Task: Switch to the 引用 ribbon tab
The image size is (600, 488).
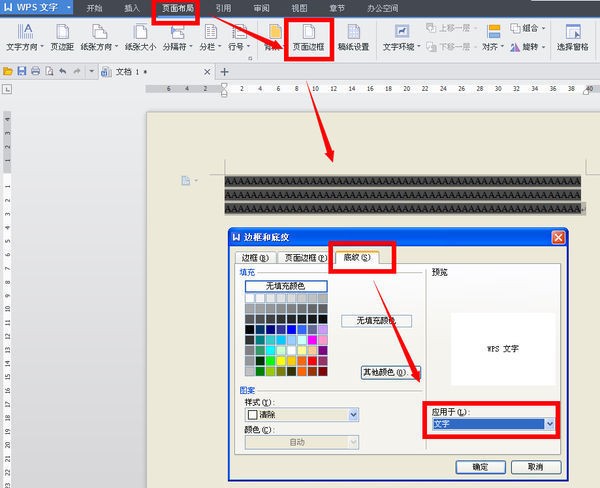Action: click(223, 8)
